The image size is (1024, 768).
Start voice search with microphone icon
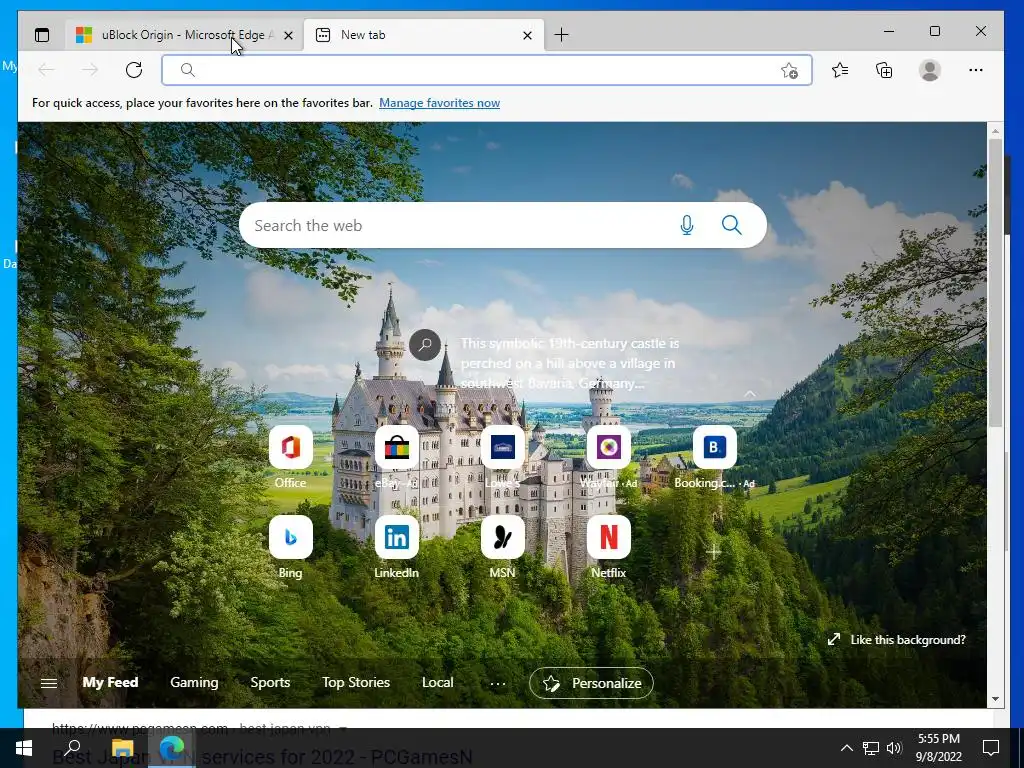pyautogui.click(x=686, y=225)
